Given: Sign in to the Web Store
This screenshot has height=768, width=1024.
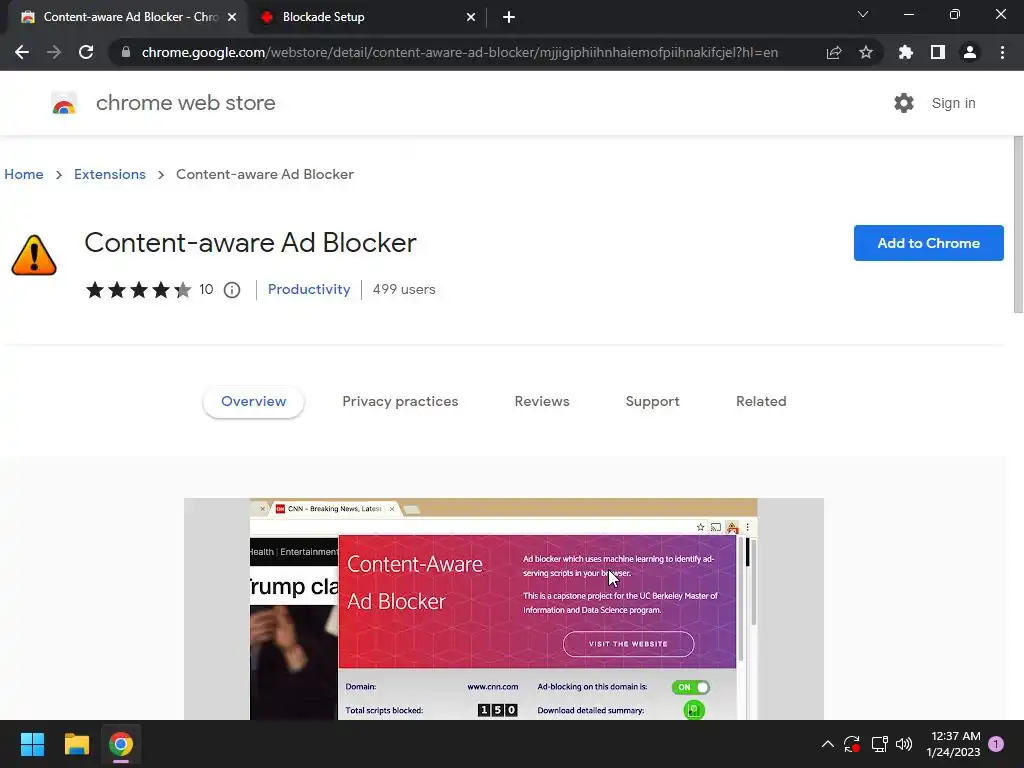Looking at the screenshot, I should point(953,103).
